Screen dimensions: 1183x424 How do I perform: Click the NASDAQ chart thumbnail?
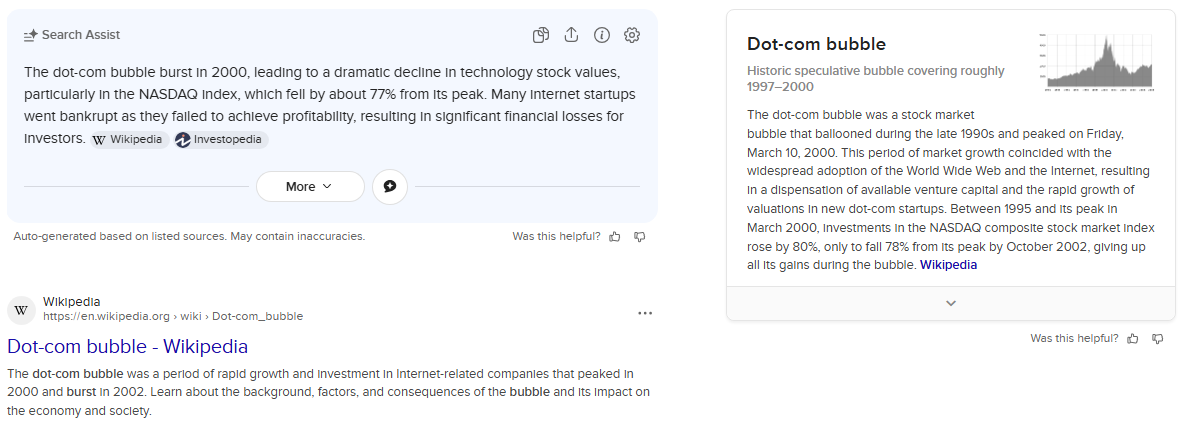[x=1096, y=62]
